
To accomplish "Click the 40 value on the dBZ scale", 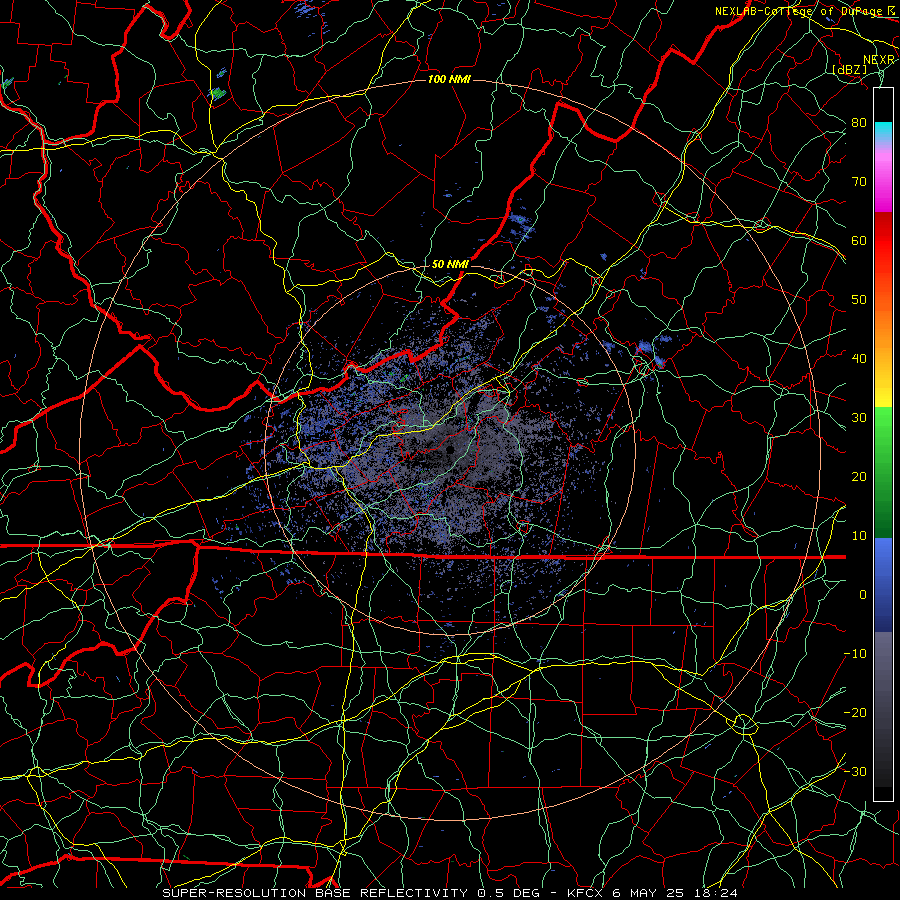I will (x=859, y=359).
